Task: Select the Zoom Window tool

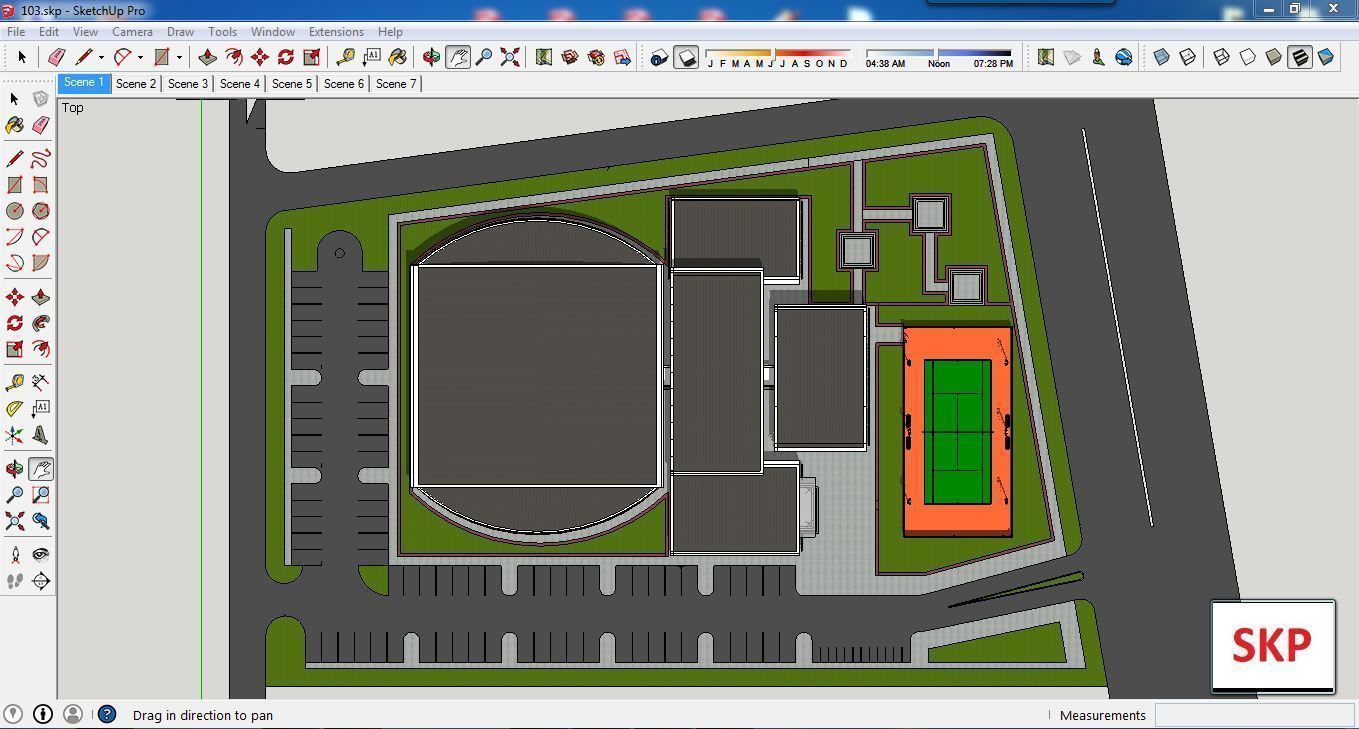Action: [41, 495]
